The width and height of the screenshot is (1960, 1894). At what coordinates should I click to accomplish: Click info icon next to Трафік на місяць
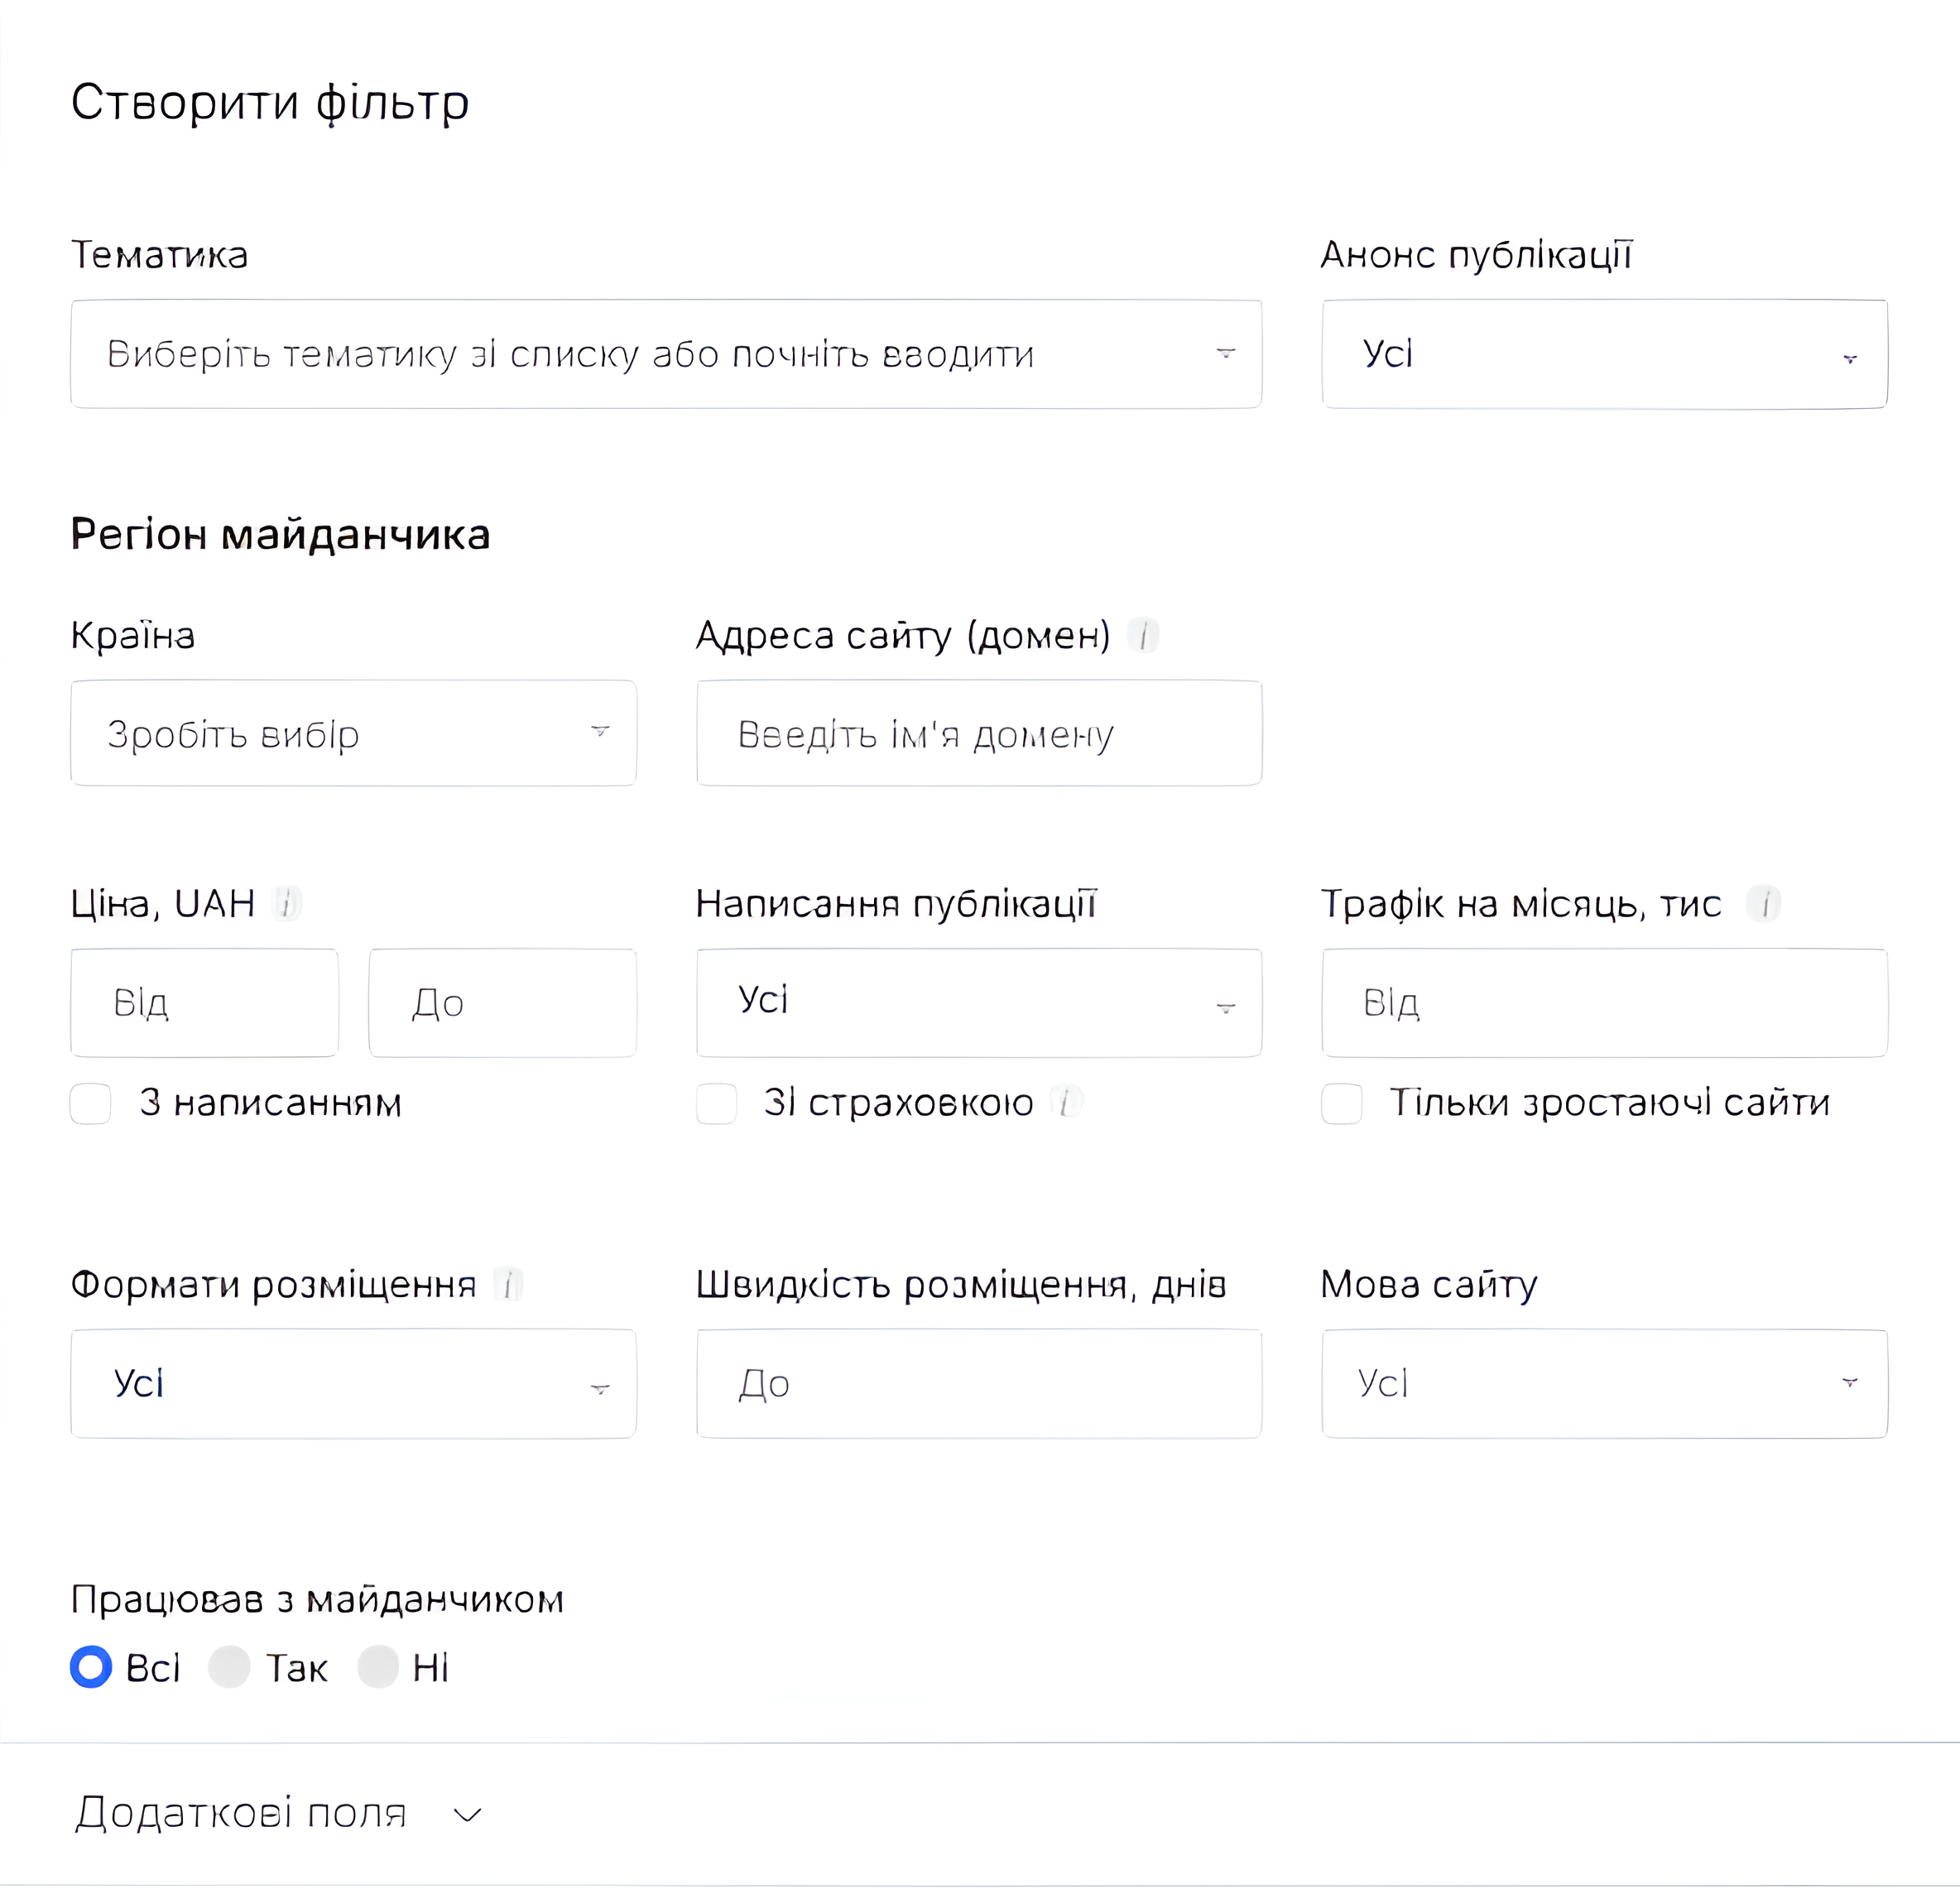coord(1763,903)
